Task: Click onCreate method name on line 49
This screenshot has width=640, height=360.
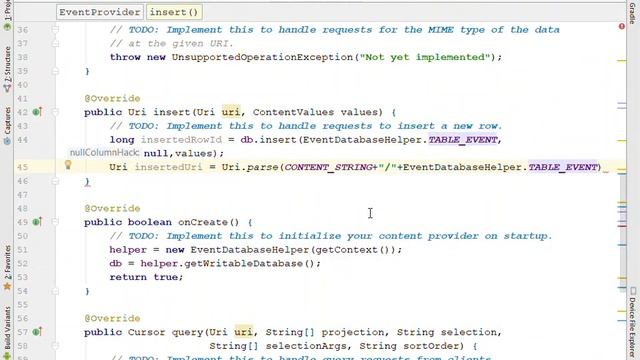Action: (x=202, y=222)
